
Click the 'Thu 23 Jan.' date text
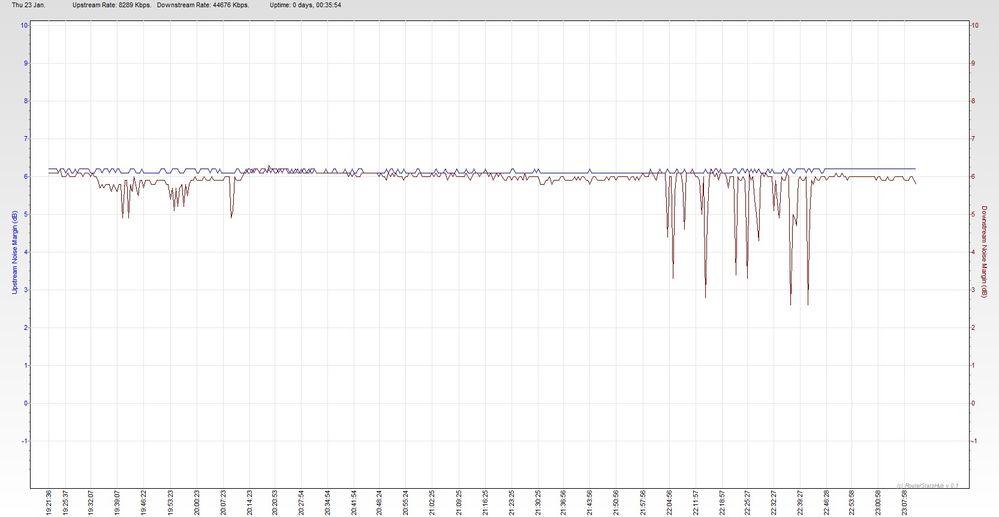coord(28,4)
